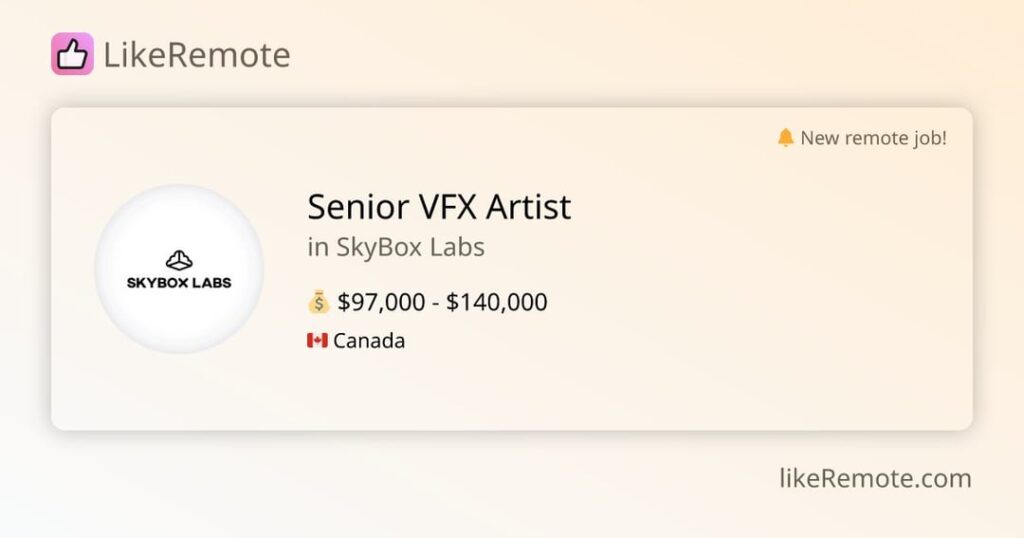
Task: Click the $97,000 minimum salary figure
Action: [381, 302]
